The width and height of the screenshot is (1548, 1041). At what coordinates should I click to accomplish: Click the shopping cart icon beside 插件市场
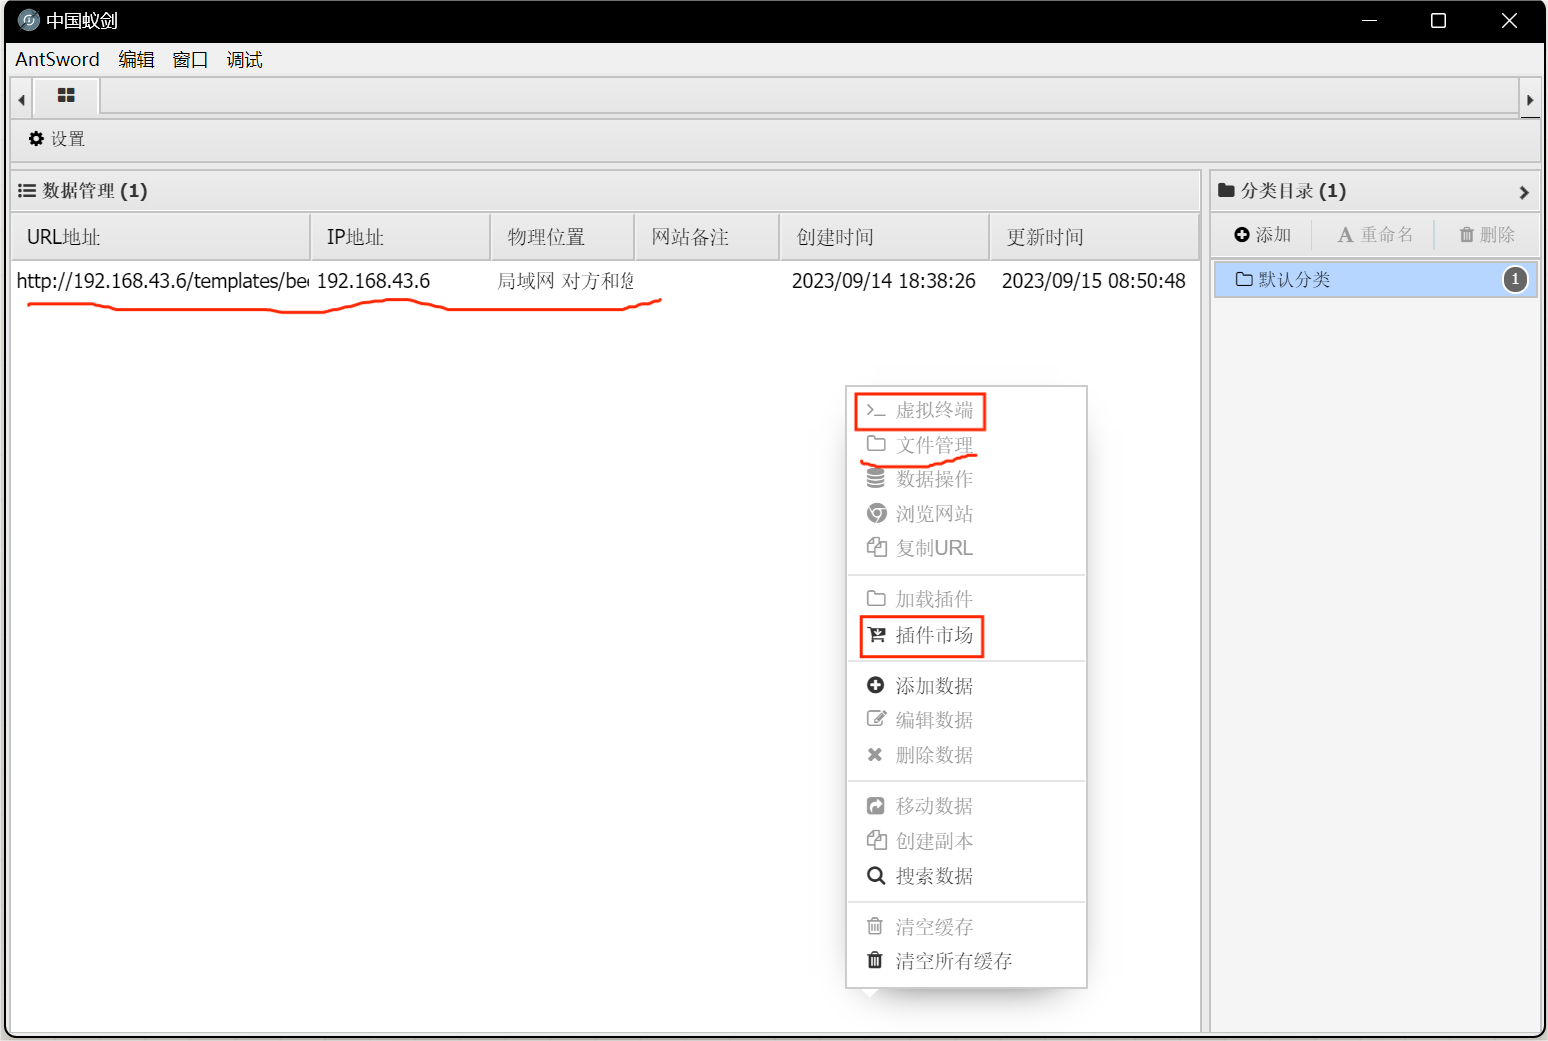876,634
